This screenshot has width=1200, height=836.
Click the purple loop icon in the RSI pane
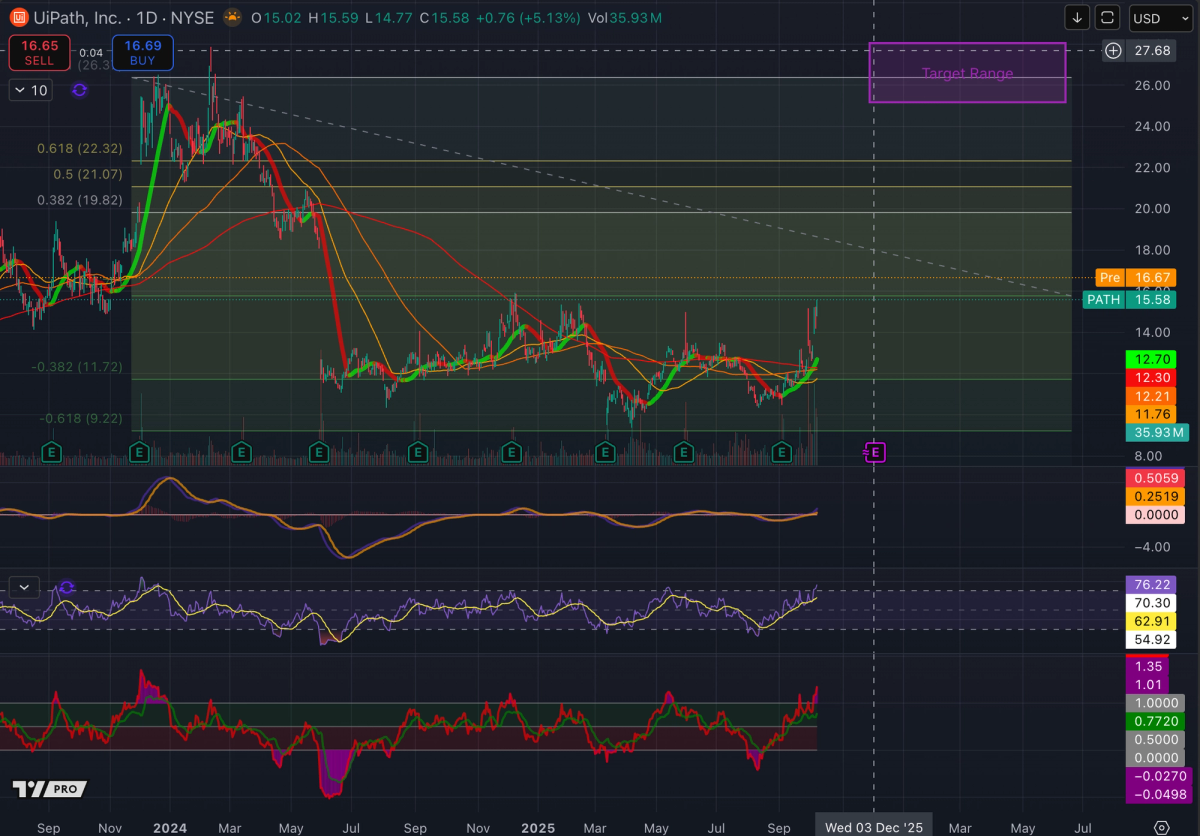[67, 587]
